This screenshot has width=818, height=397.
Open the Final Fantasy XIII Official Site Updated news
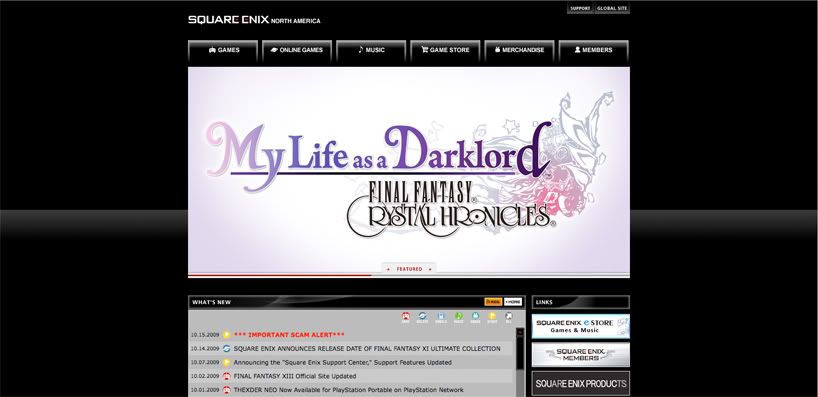[x=295, y=376]
